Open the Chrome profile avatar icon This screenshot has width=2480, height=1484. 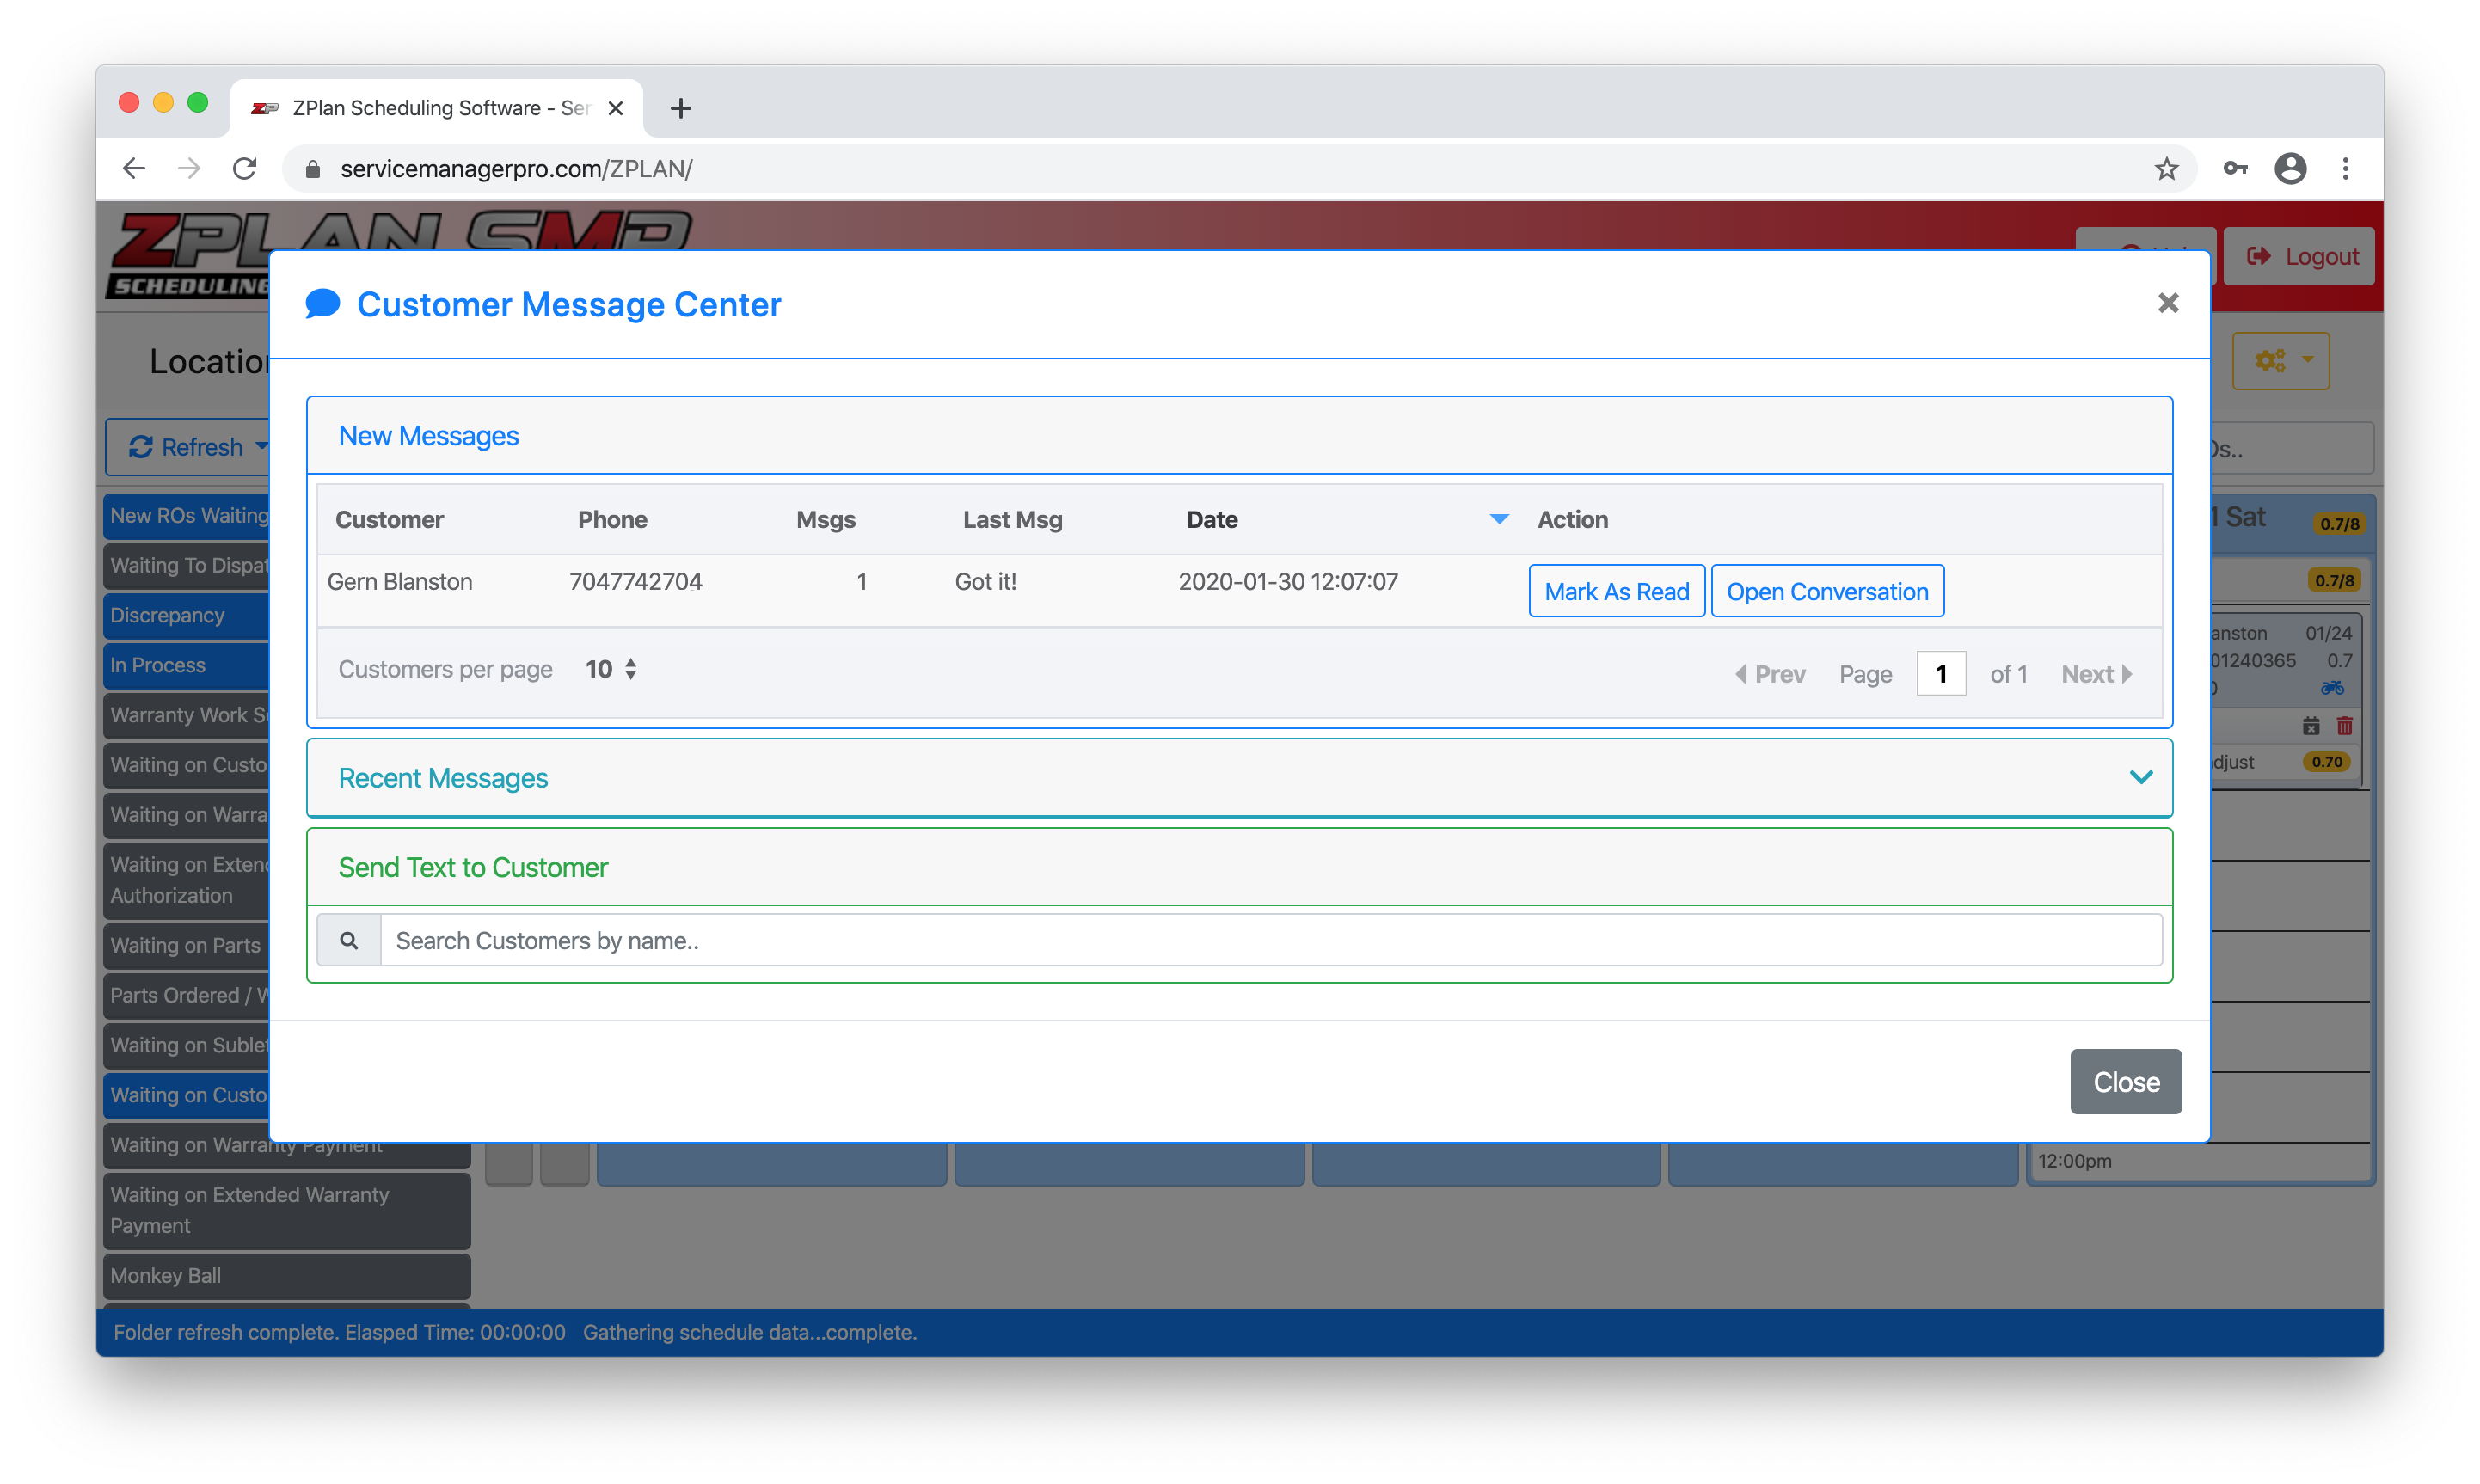[2290, 169]
